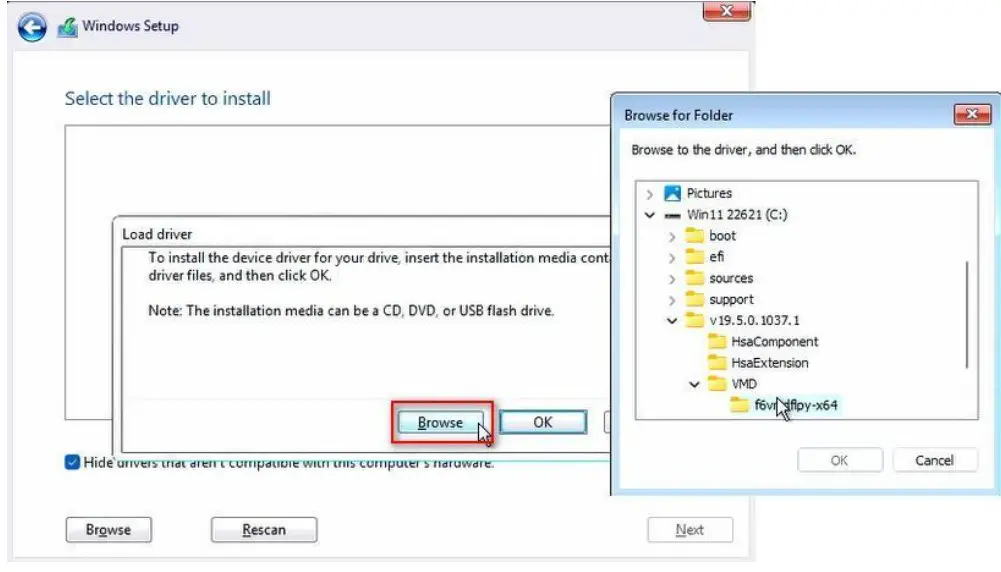This screenshot has width=1001, height=572.
Task: Expand the boot folder node
Action: [672, 237]
